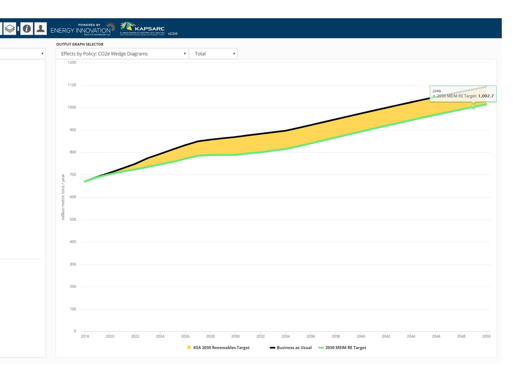Click the KAPSARC logo
The image size is (519, 380).
click(x=142, y=29)
